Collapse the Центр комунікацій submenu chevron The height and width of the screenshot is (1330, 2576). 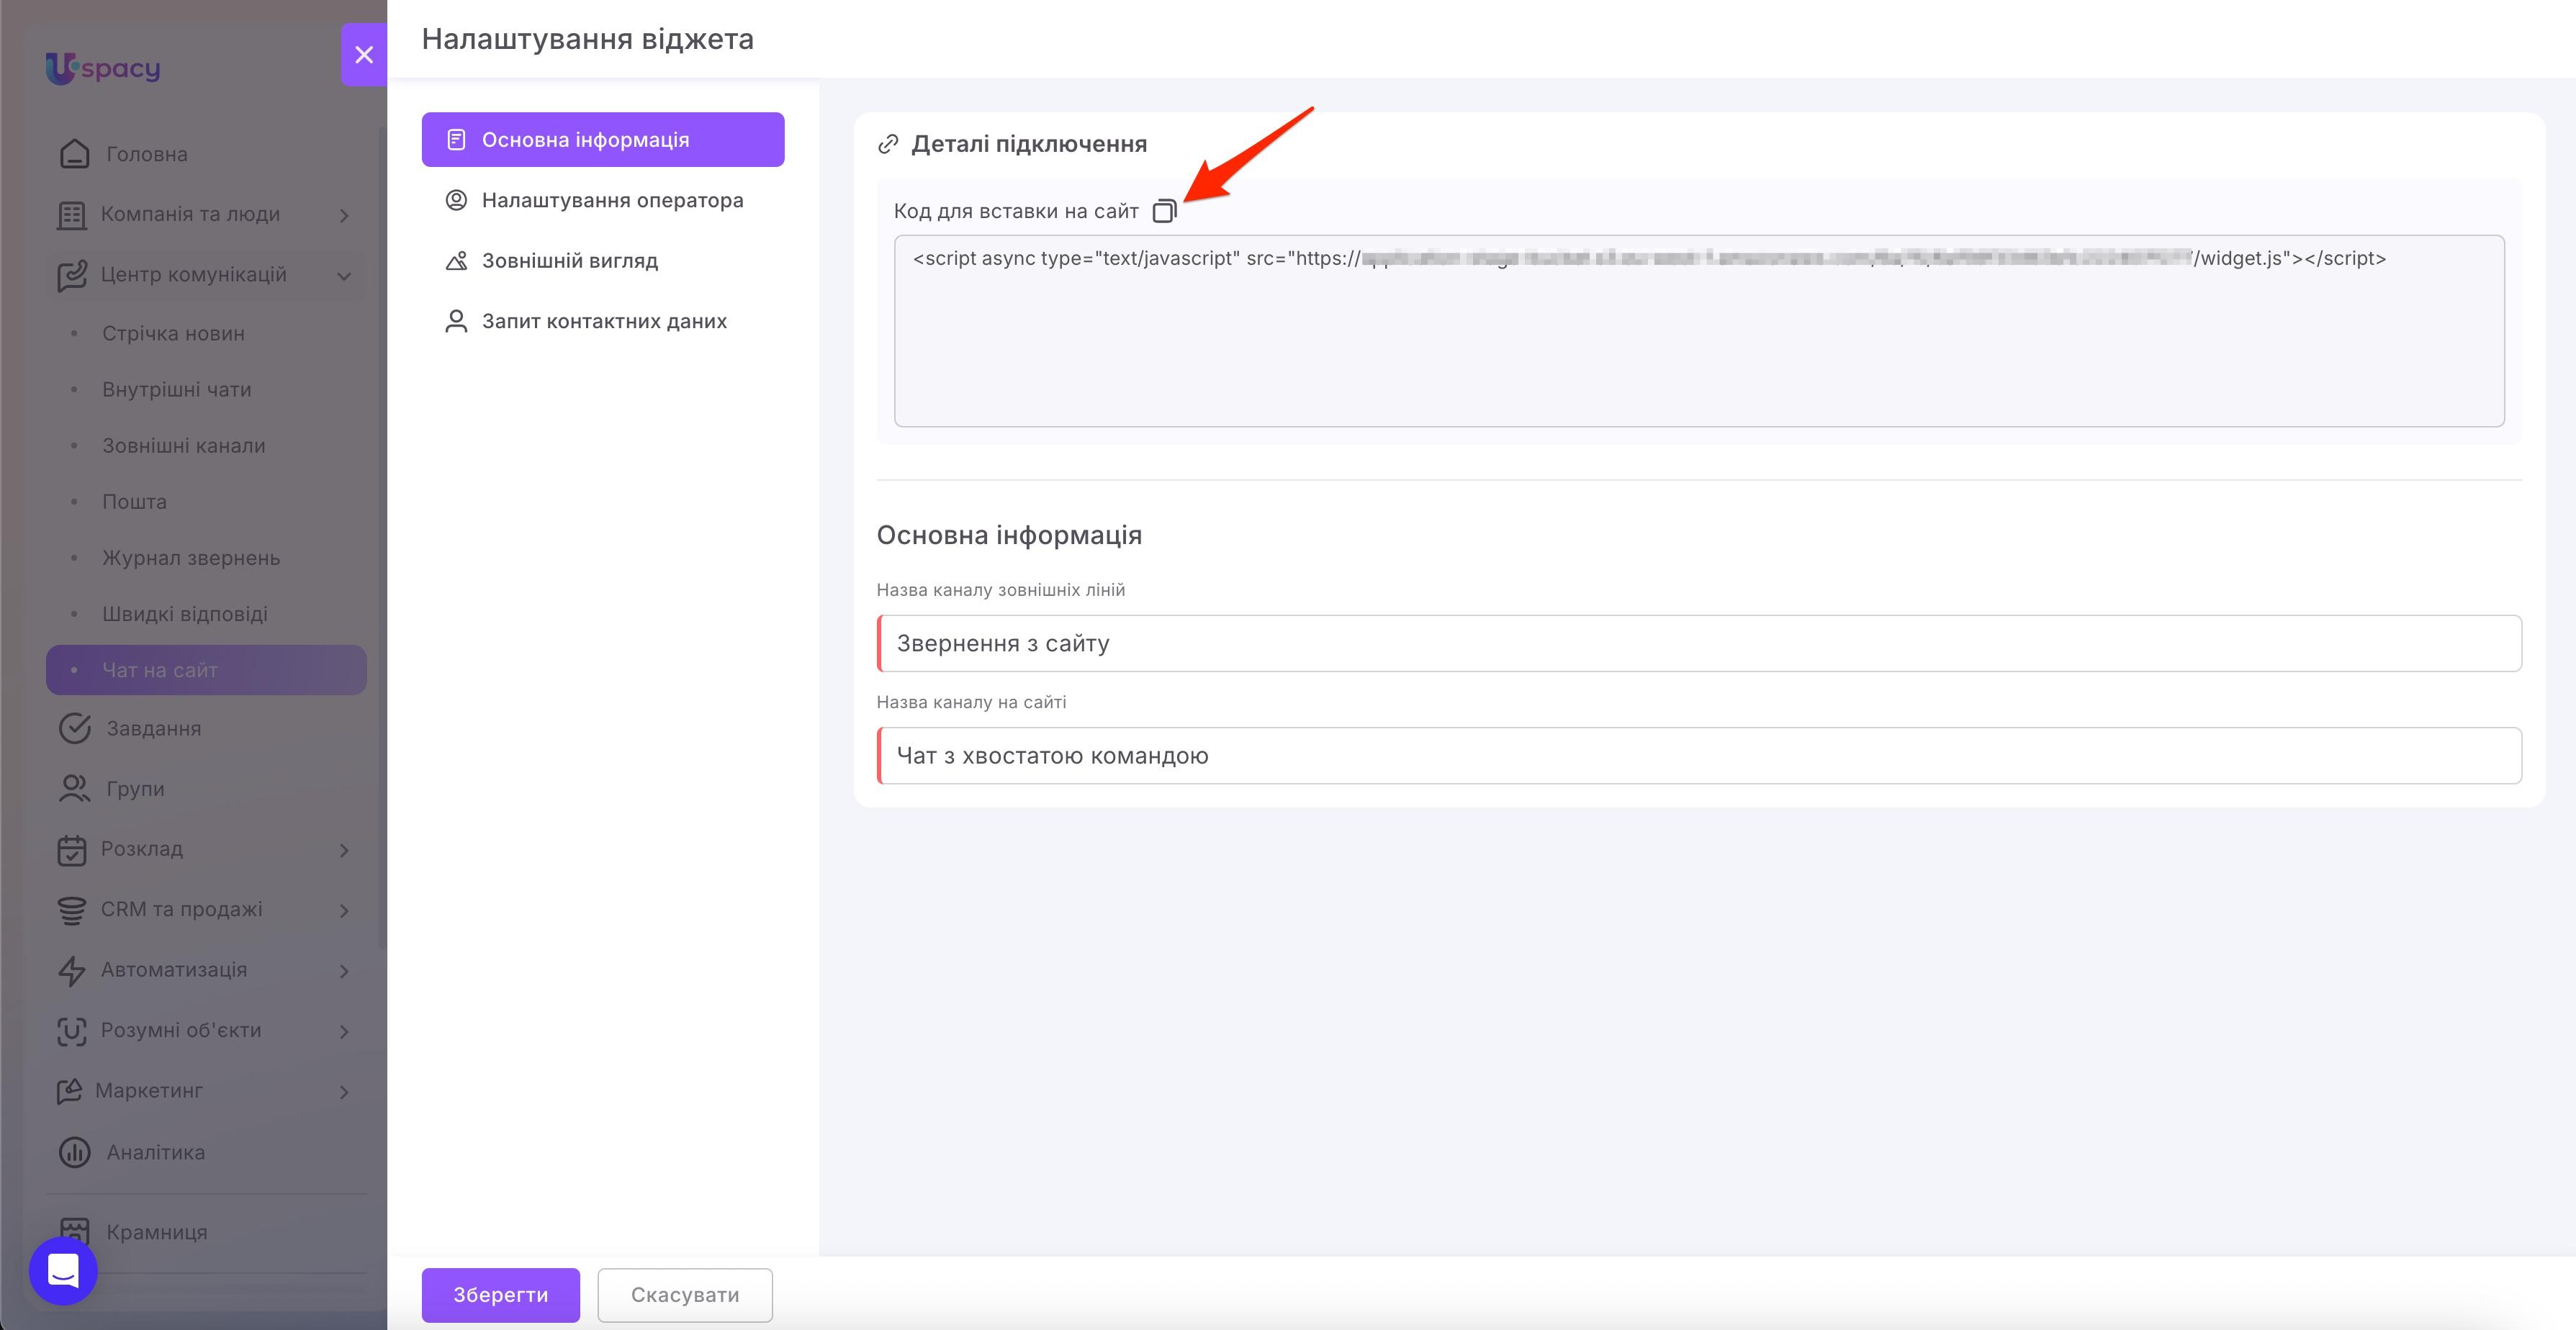[344, 276]
